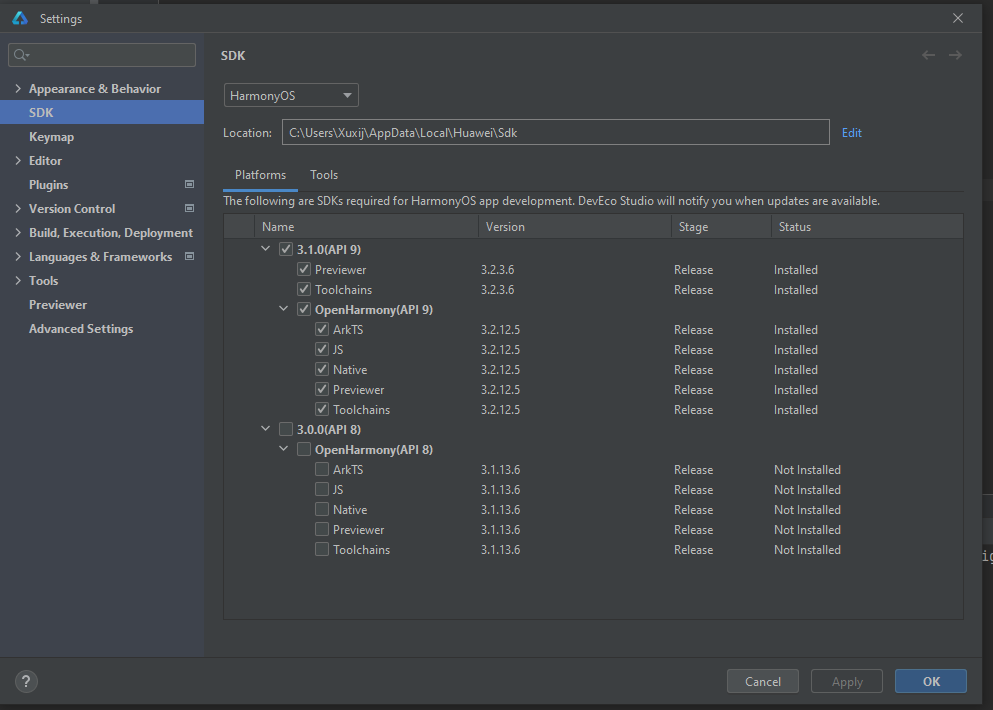Viewport: 993px width, 710px height.
Task: Collapse the OpenHarmony(API 8) node
Action: point(284,449)
